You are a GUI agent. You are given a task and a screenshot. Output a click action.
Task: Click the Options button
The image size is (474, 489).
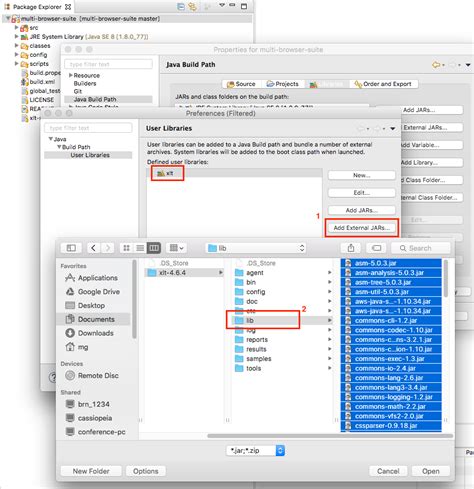[x=146, y=471]
